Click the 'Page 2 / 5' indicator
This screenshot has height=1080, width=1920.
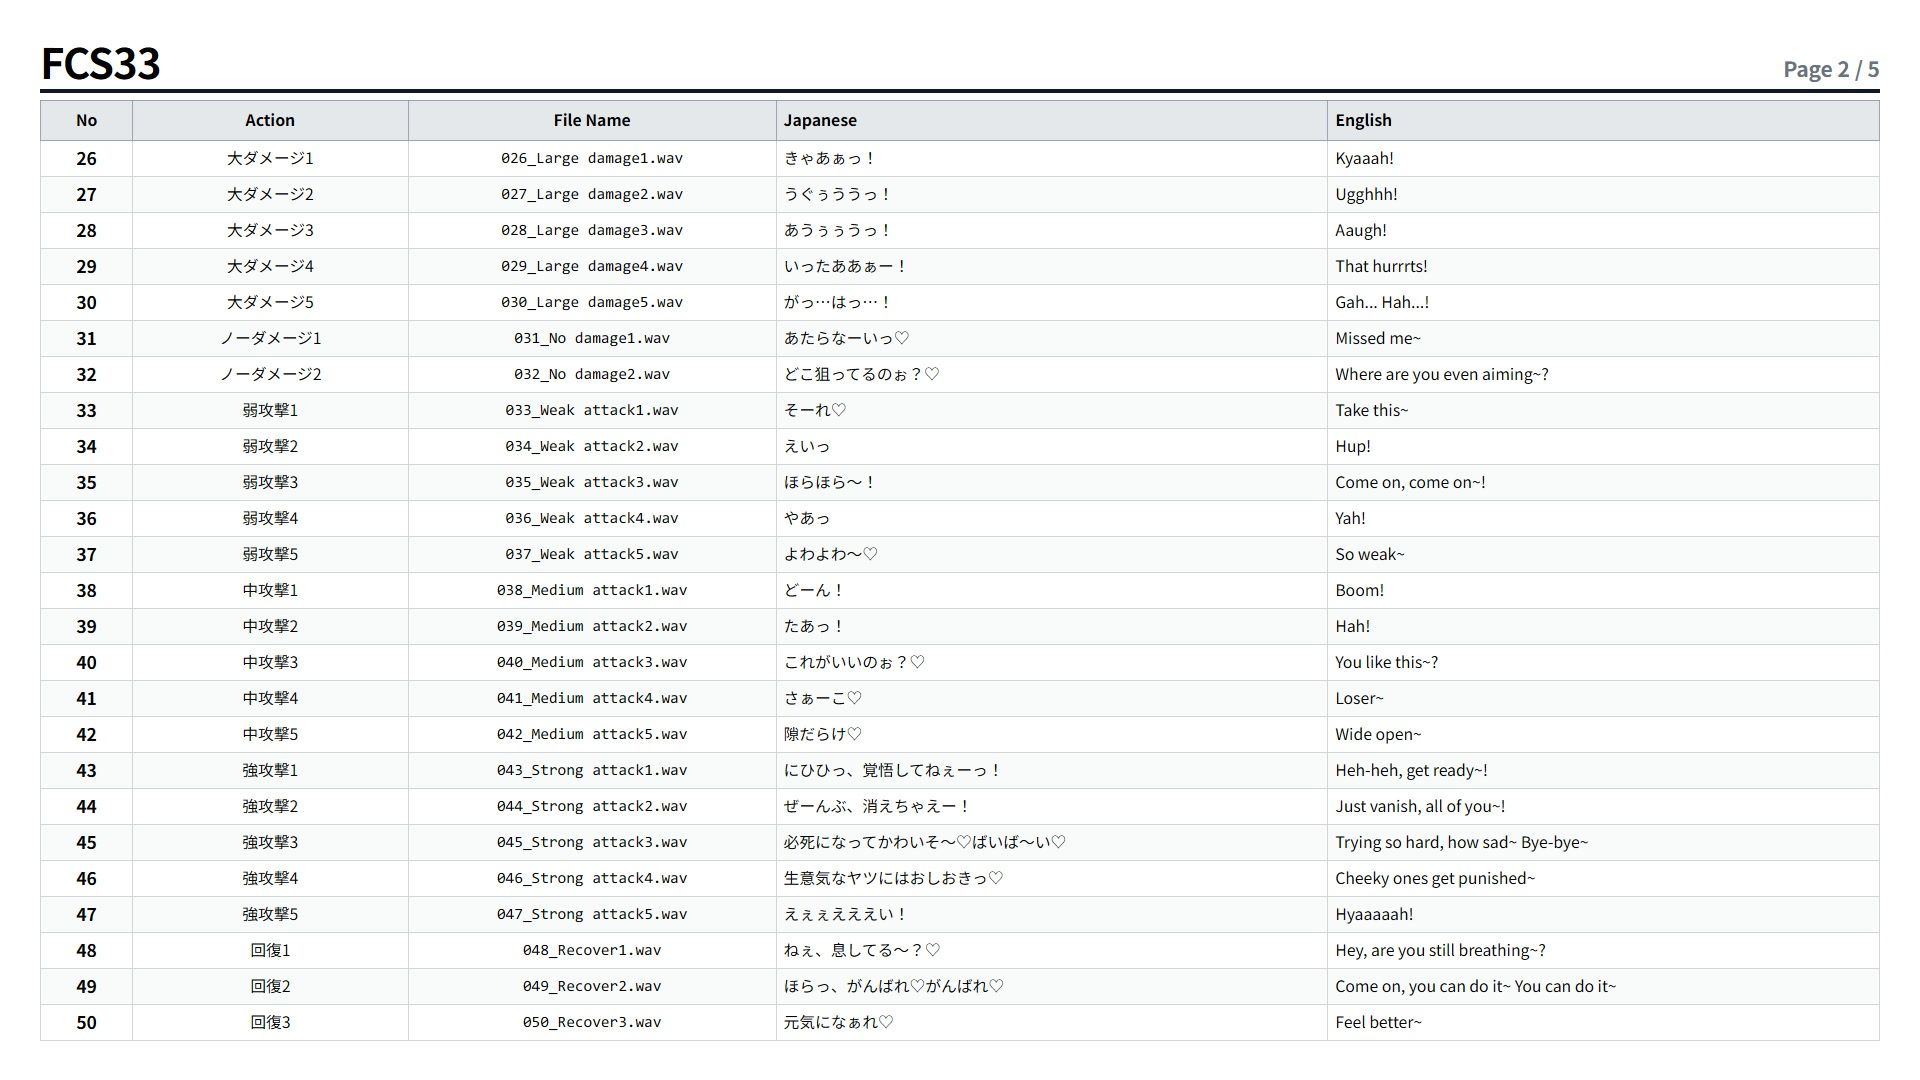click(x=1831, y=69)
